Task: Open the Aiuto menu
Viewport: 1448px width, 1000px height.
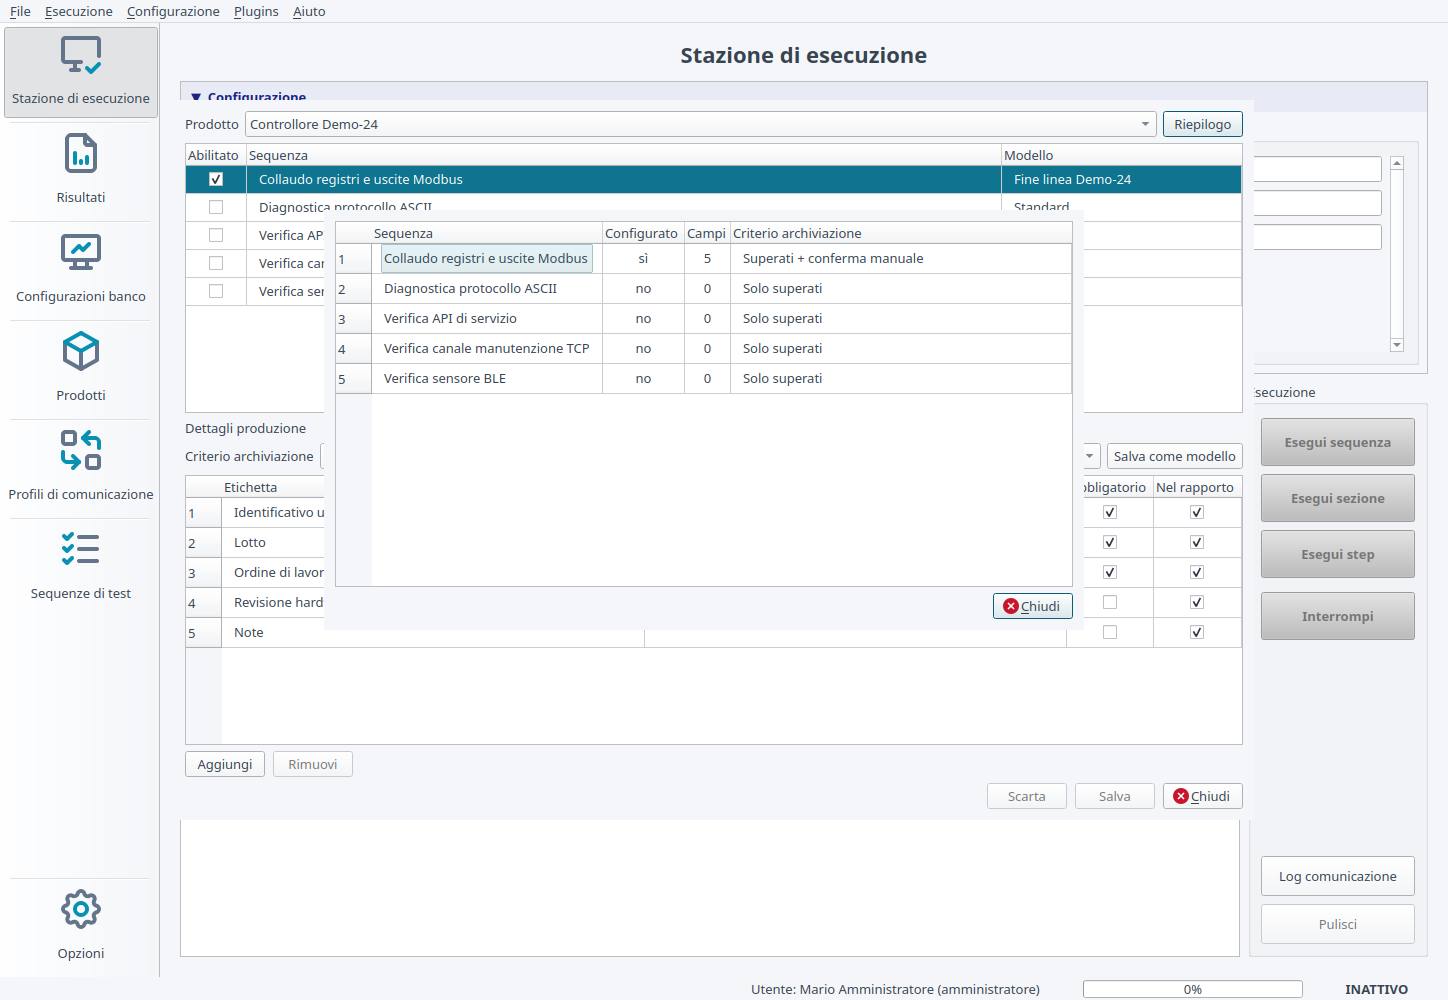Action: coord(309,11)
